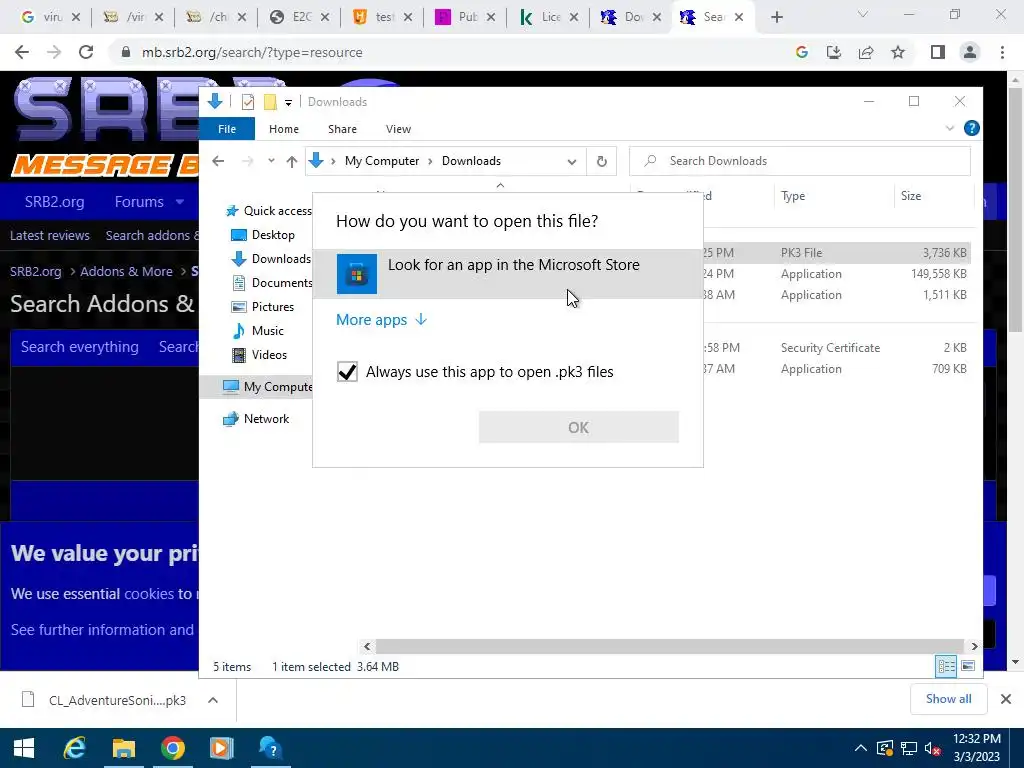Switch to Details view icon in status bar

tap(946, 666)
